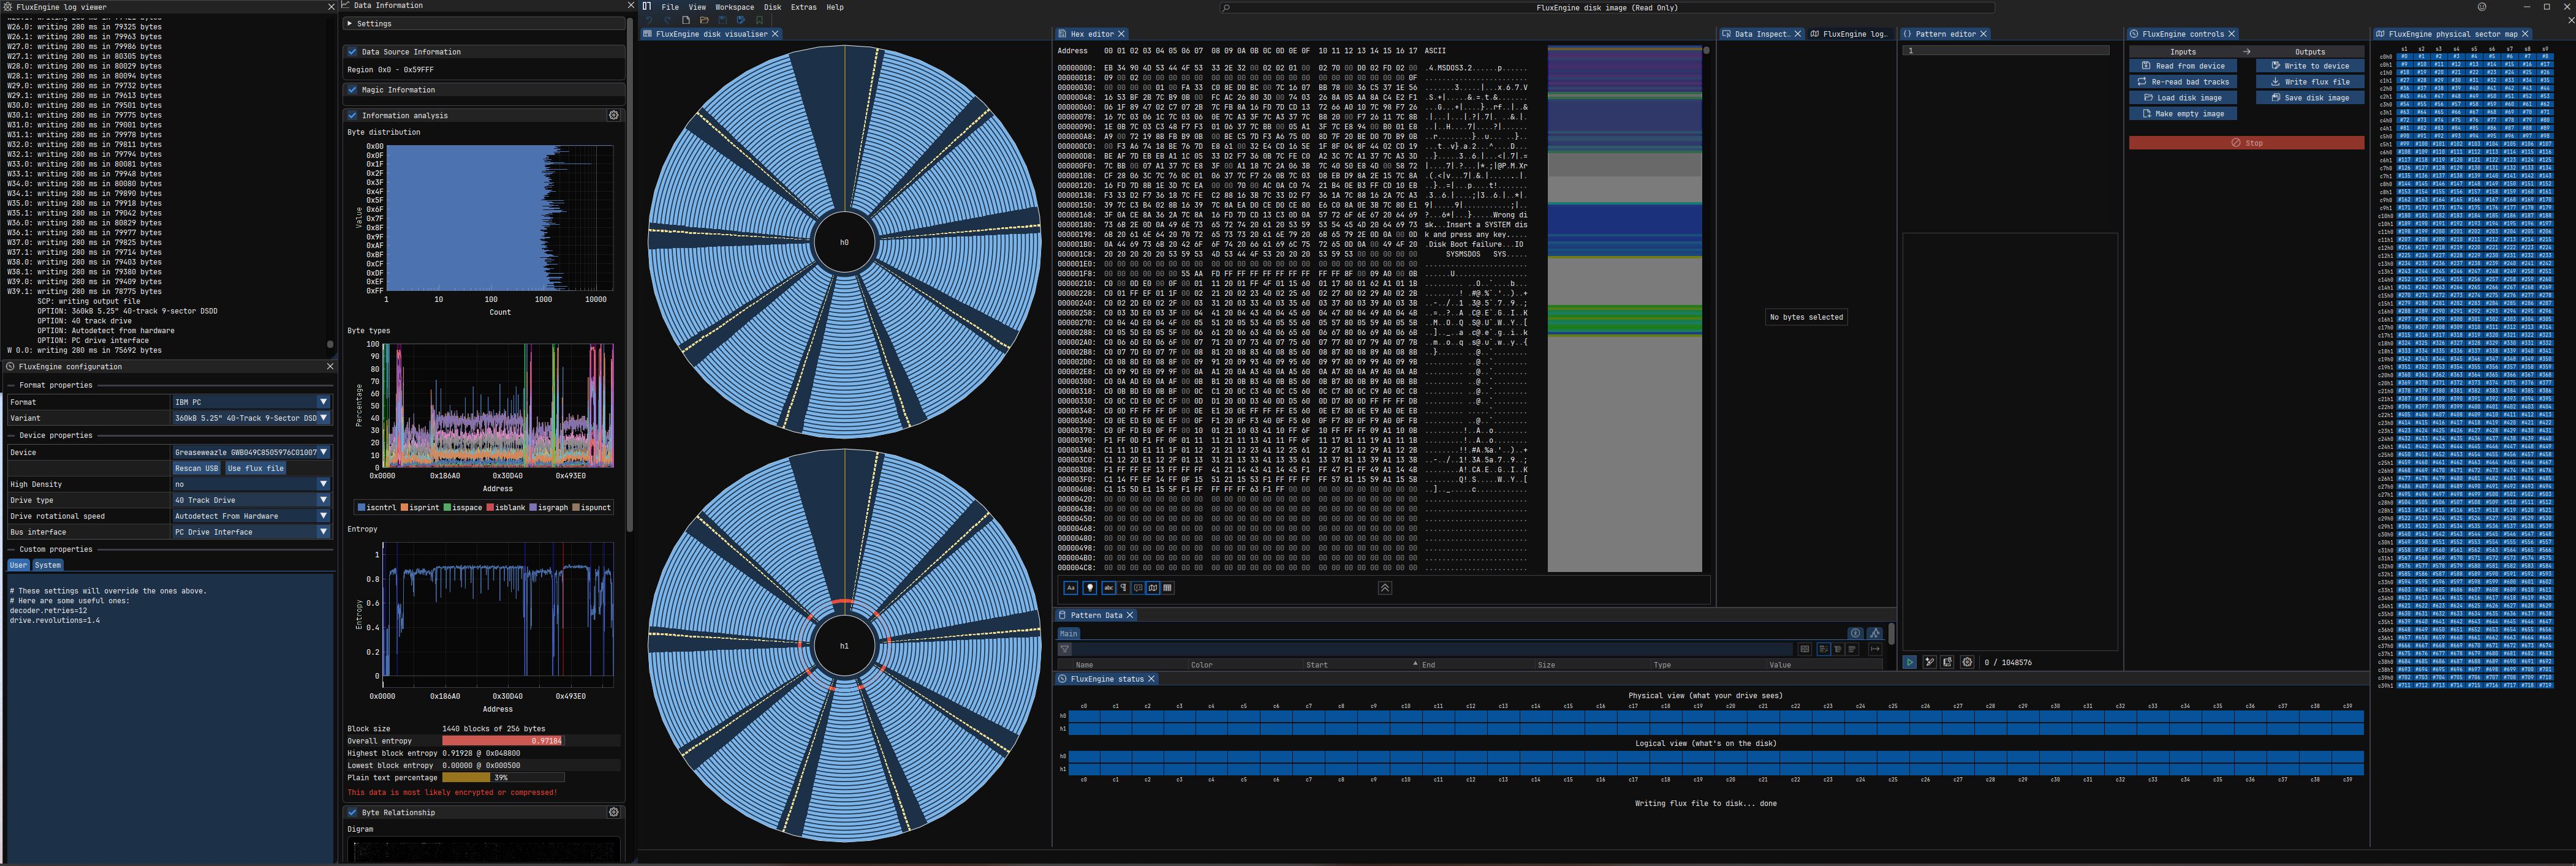Create a new file with the blank-page icon
Viewport: 2576px width, 866px height.
686,20
